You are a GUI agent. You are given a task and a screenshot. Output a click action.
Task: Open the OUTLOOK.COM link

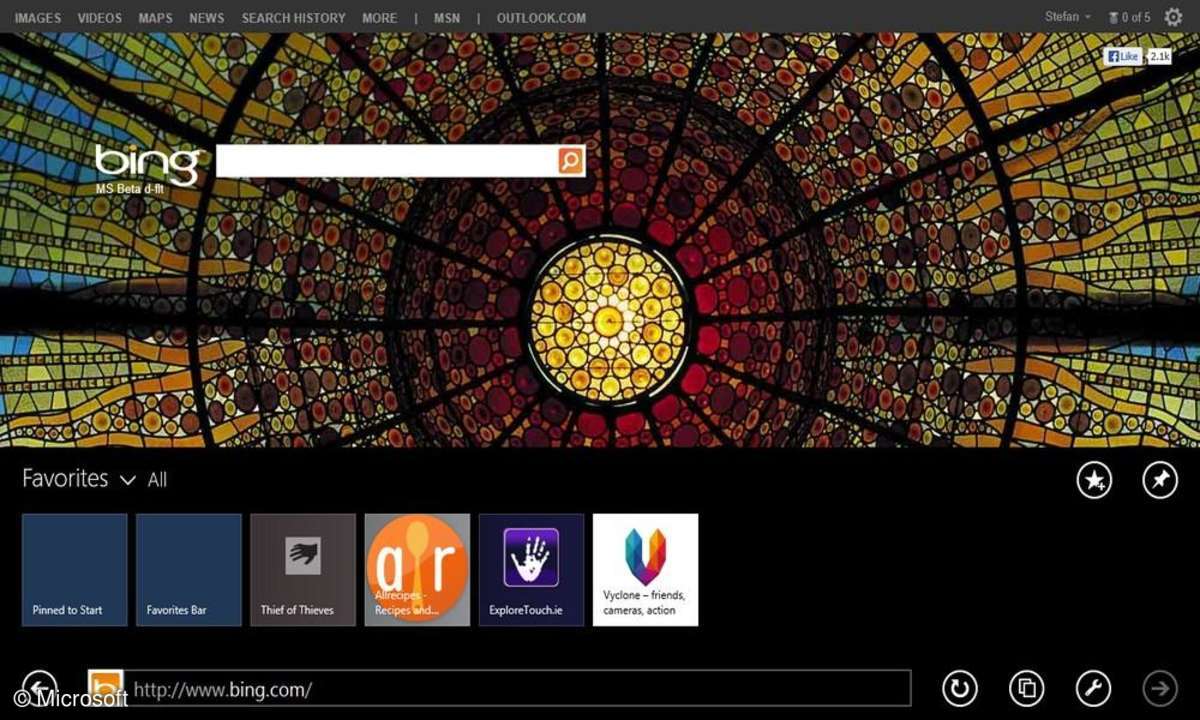pyautogui.click(x=541, y=18)
